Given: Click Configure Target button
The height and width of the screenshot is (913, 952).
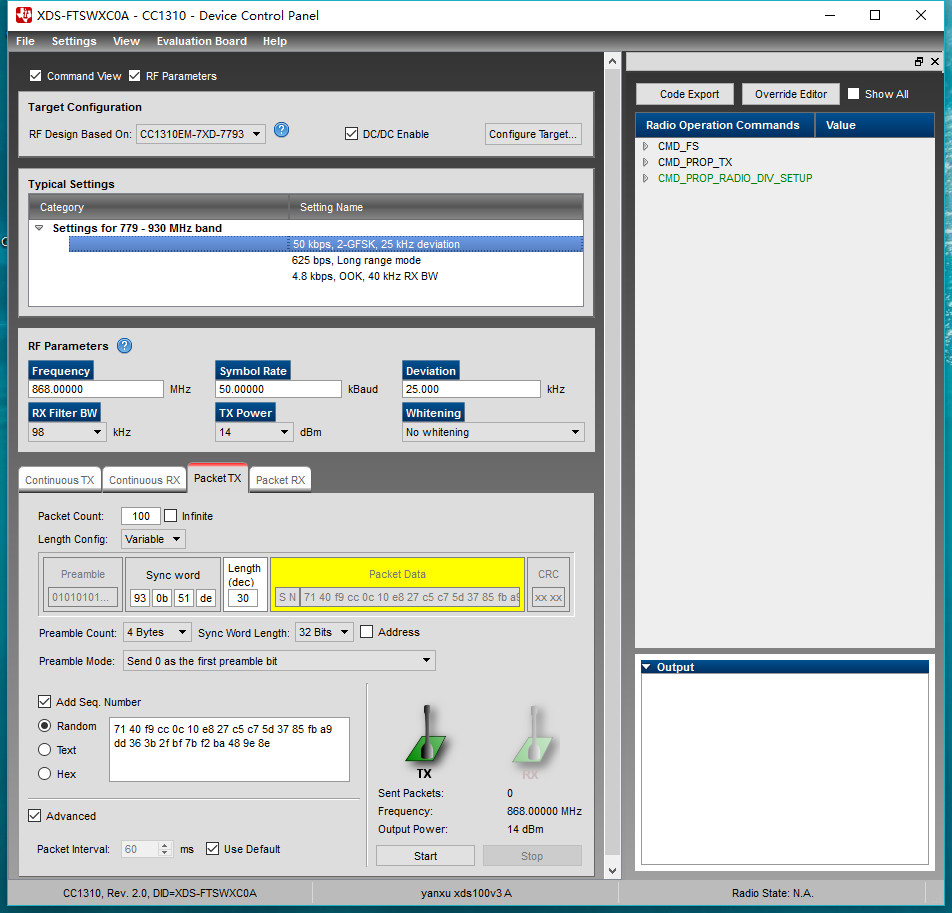Looking at the screenshot, I should (x=533, y=134).
